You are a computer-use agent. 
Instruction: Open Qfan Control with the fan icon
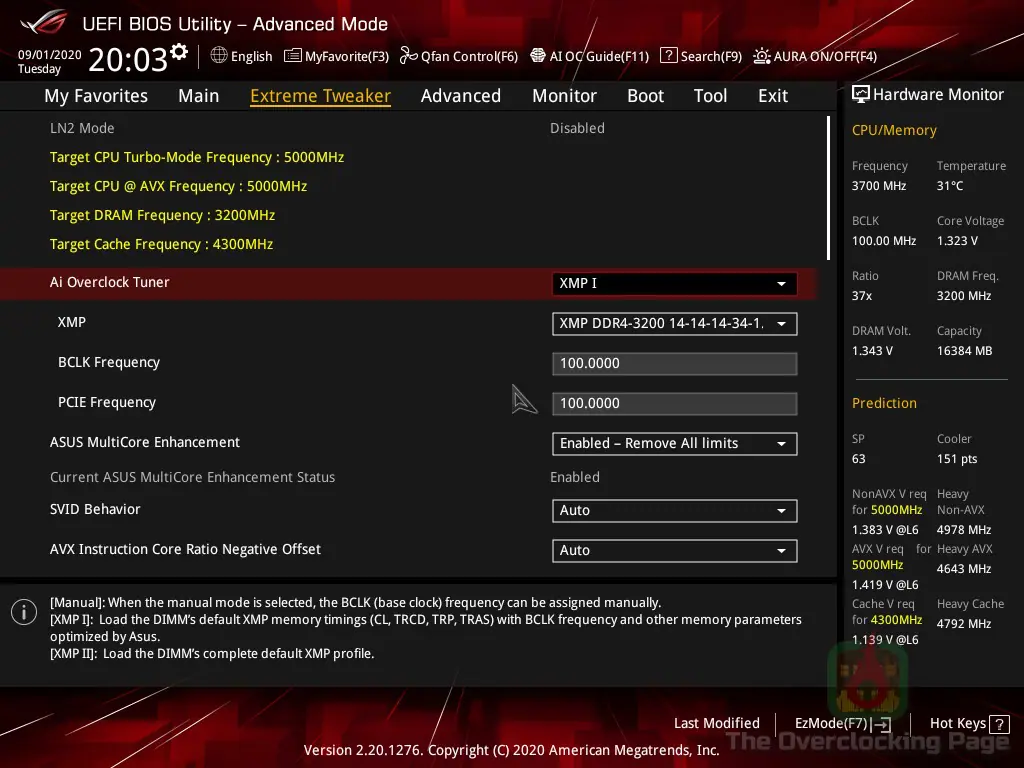(407, 57)
